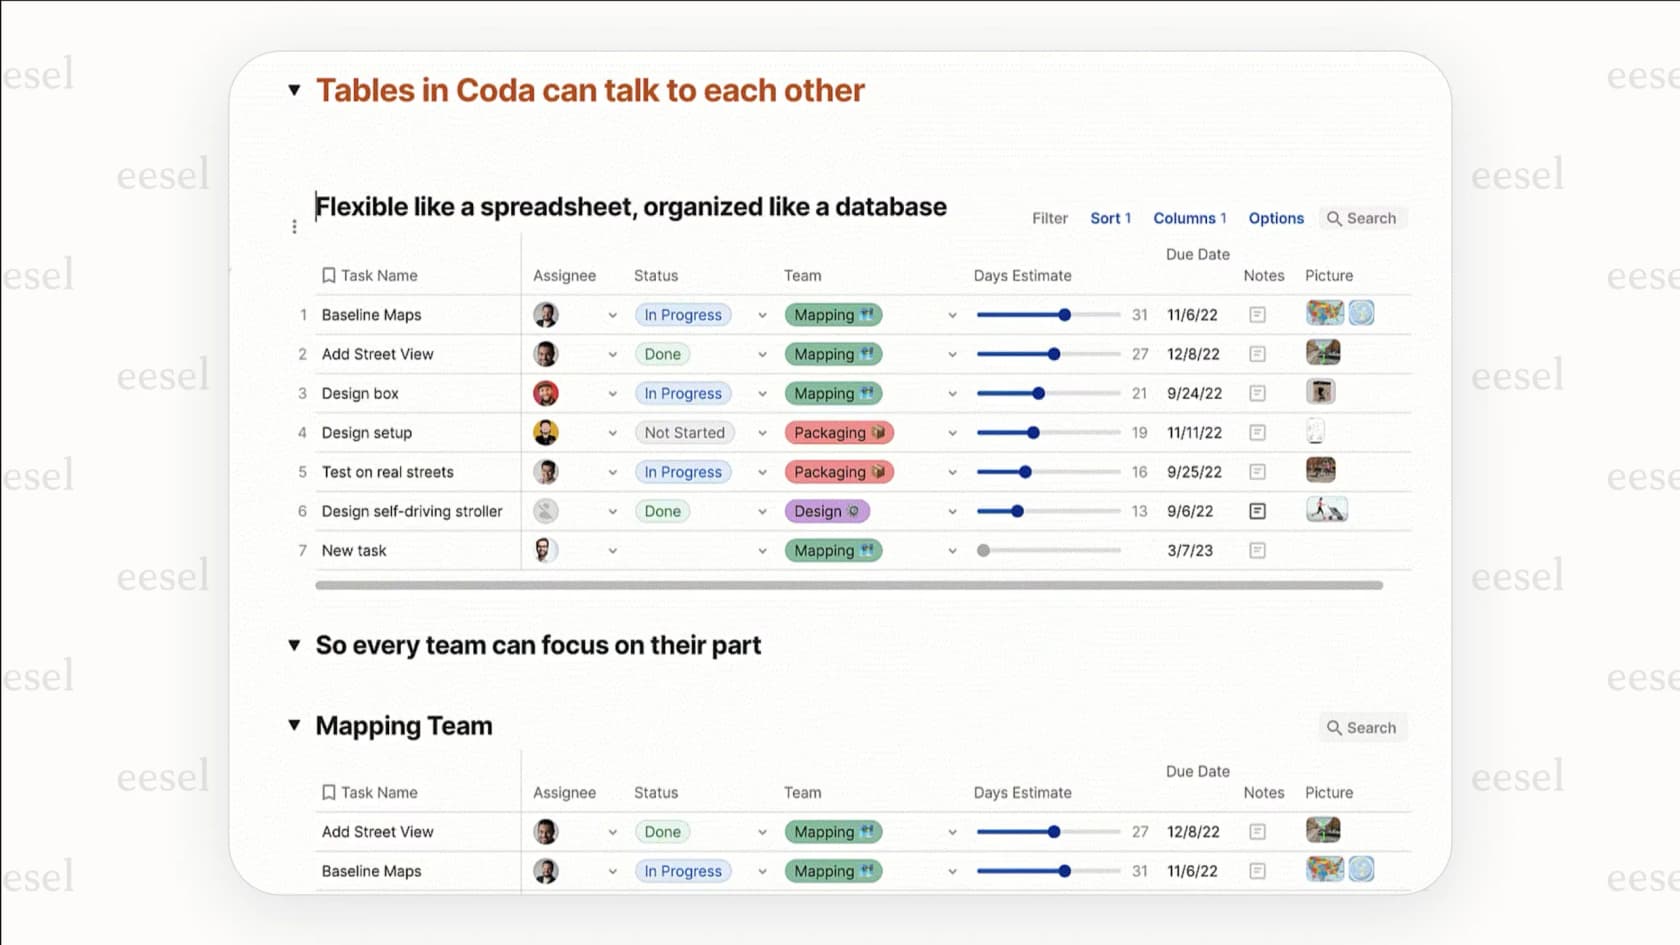Click the Design team tag

point(827,511)
